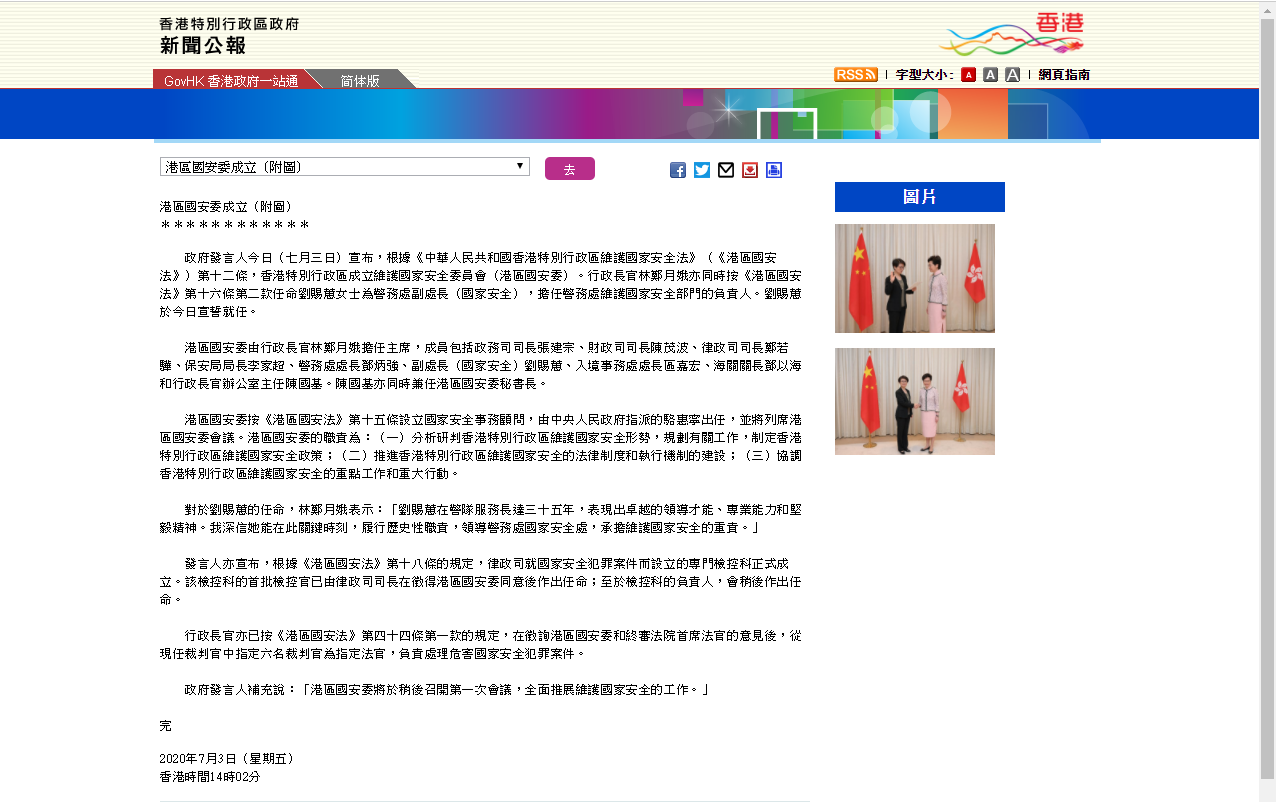Select the default font size (red A)
This screenshot has height=802, width=1276.
click(x=968, y=75)
